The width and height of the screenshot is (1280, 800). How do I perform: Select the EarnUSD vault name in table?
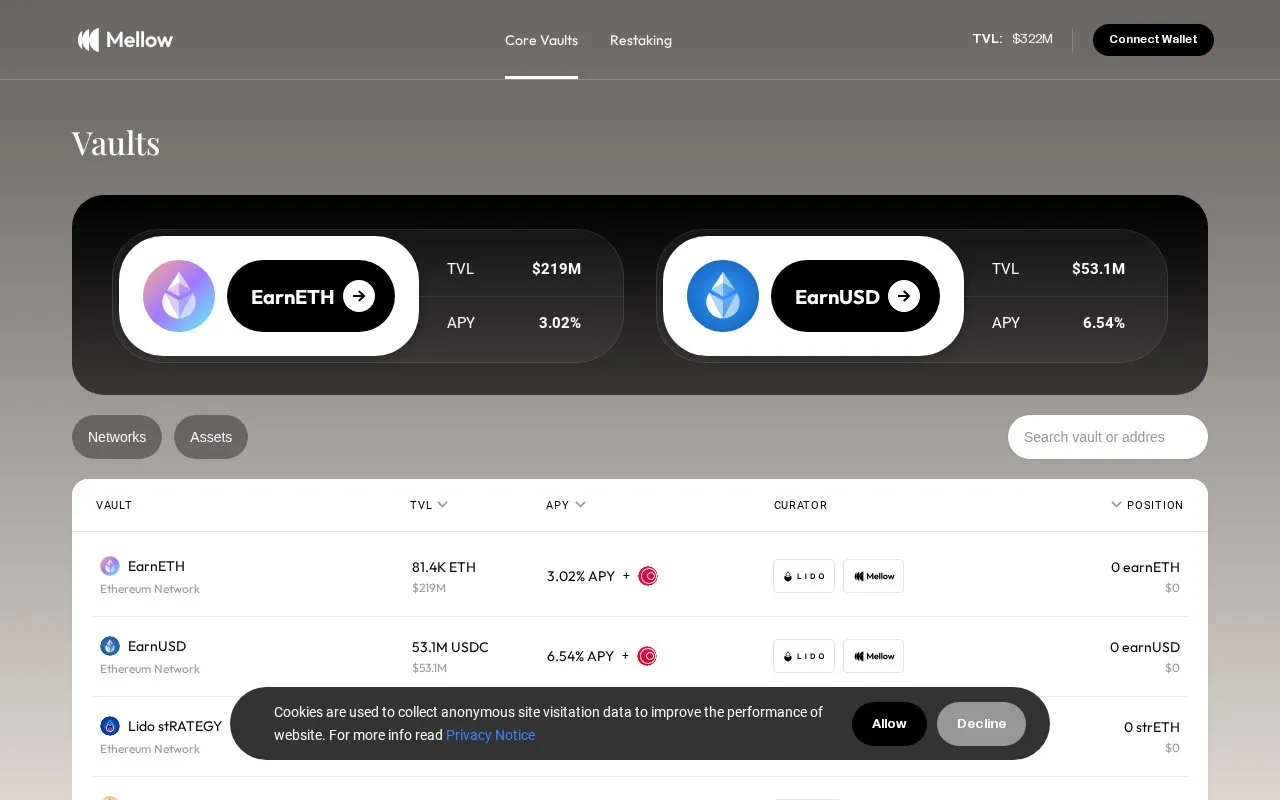point(157,646)
